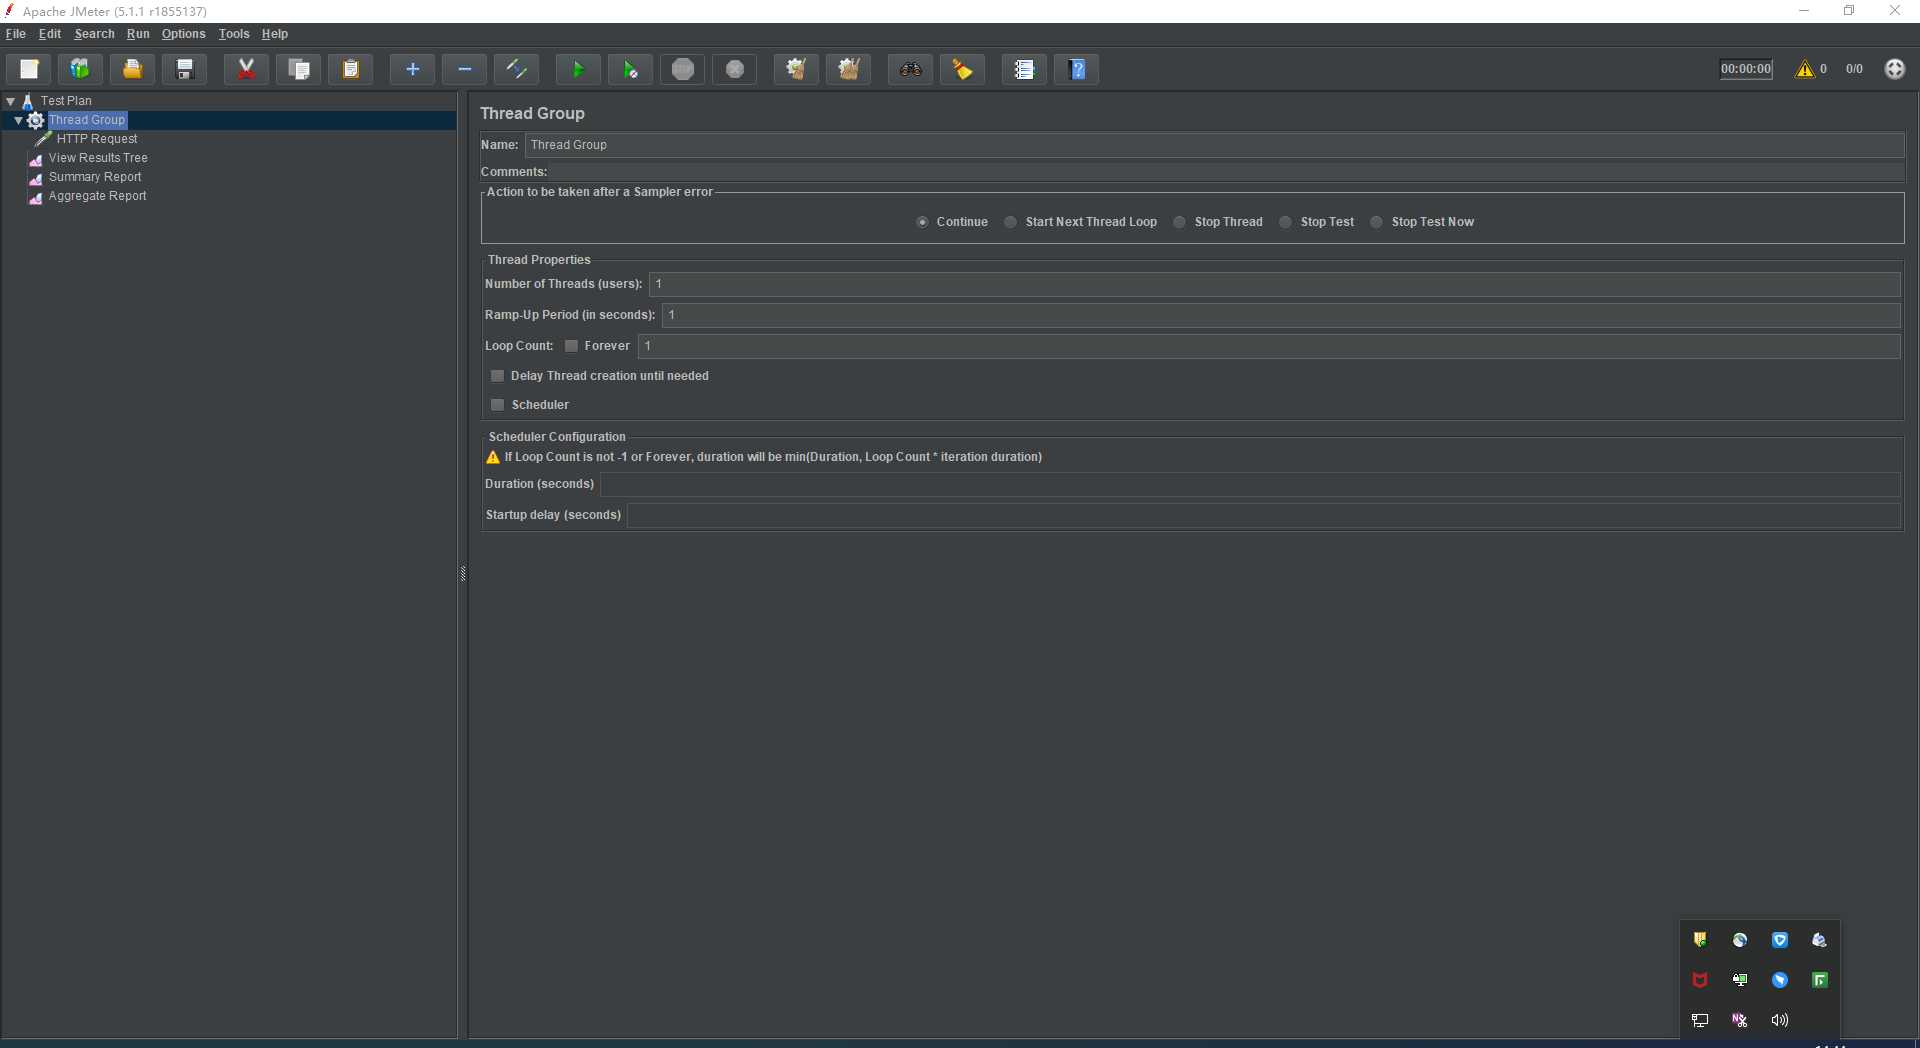The image size is (1920, 1048).
Task: Collapse the Thread Group tree node
Action: click(18, 120)
